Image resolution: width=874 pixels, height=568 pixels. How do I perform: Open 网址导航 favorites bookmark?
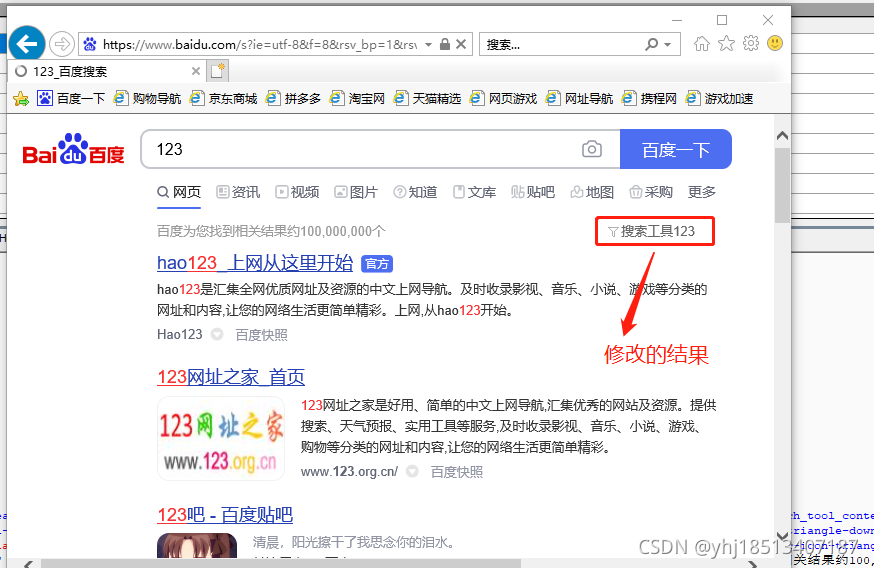[580, 99]
